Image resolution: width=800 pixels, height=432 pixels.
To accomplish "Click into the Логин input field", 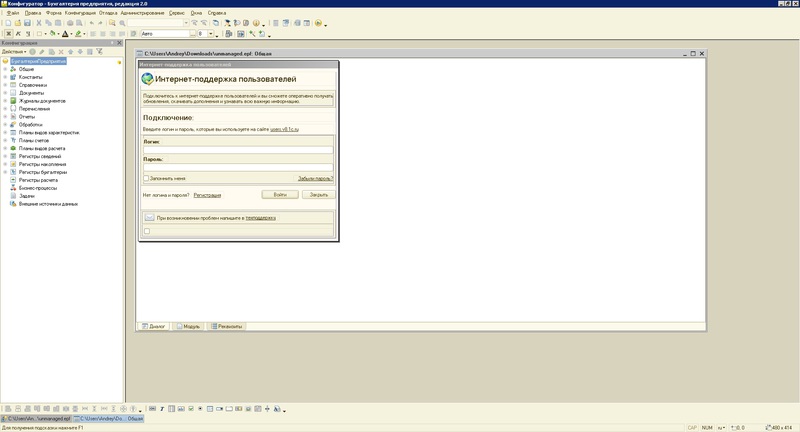I will point(238,149).
